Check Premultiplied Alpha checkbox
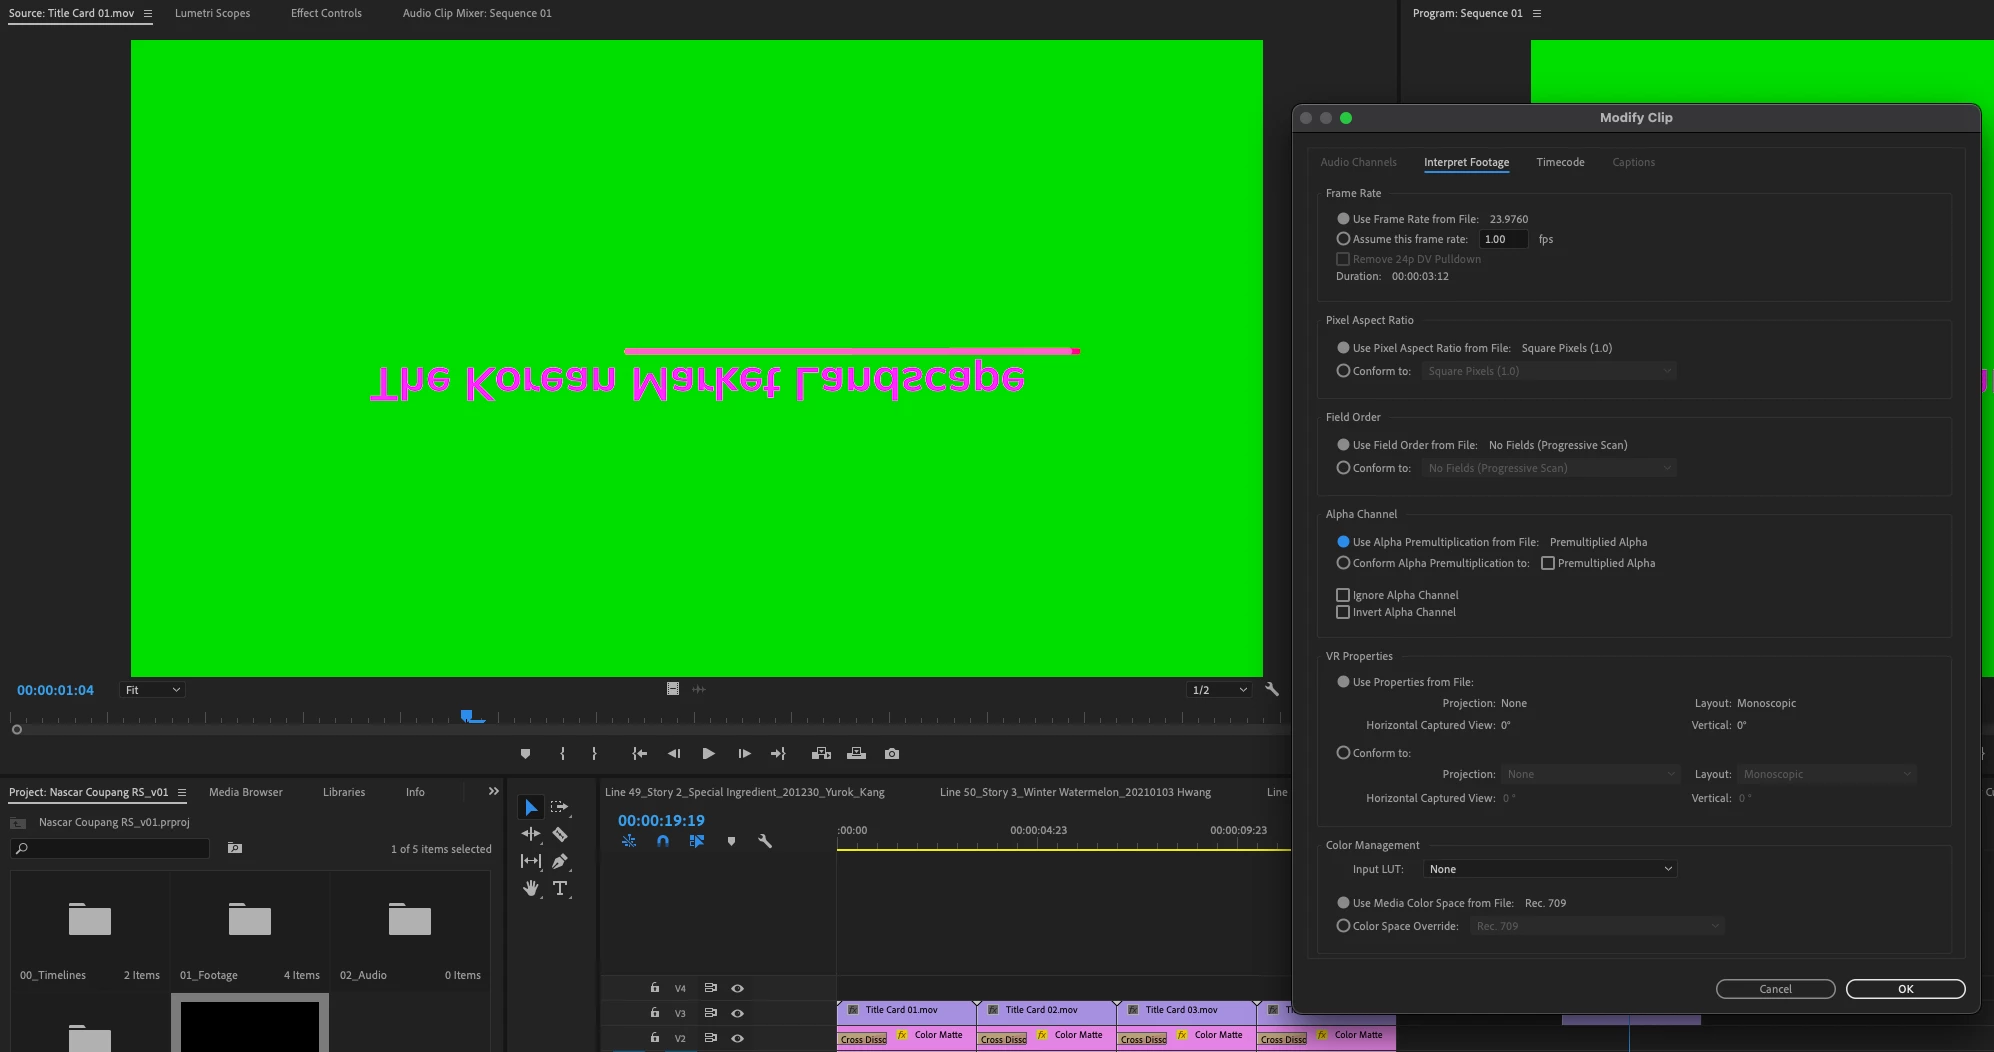This screenshot has height=1052, width=1994. pos(1548,563)
